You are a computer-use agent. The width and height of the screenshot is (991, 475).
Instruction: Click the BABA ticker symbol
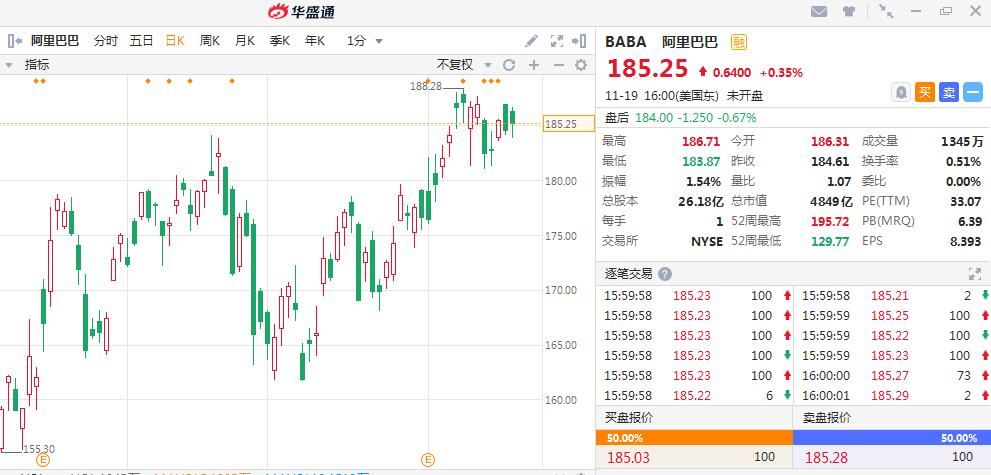click(x=626, y=42)
